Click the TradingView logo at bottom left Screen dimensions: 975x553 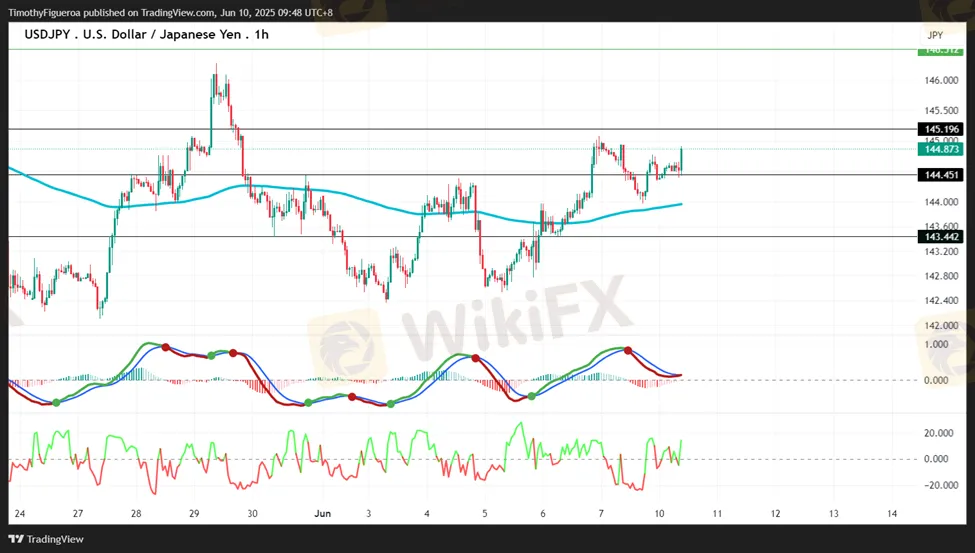click(x=46, y=539)
